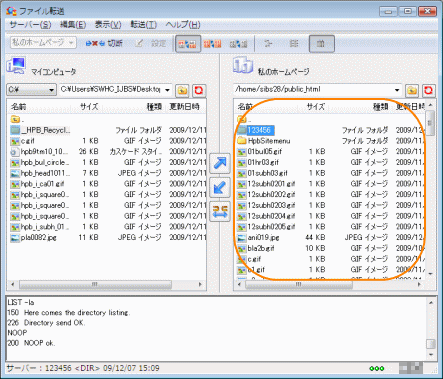443x379 pixels.
Task: Select the 123456 folder in remote list
Action: click(x=260, y=130)
